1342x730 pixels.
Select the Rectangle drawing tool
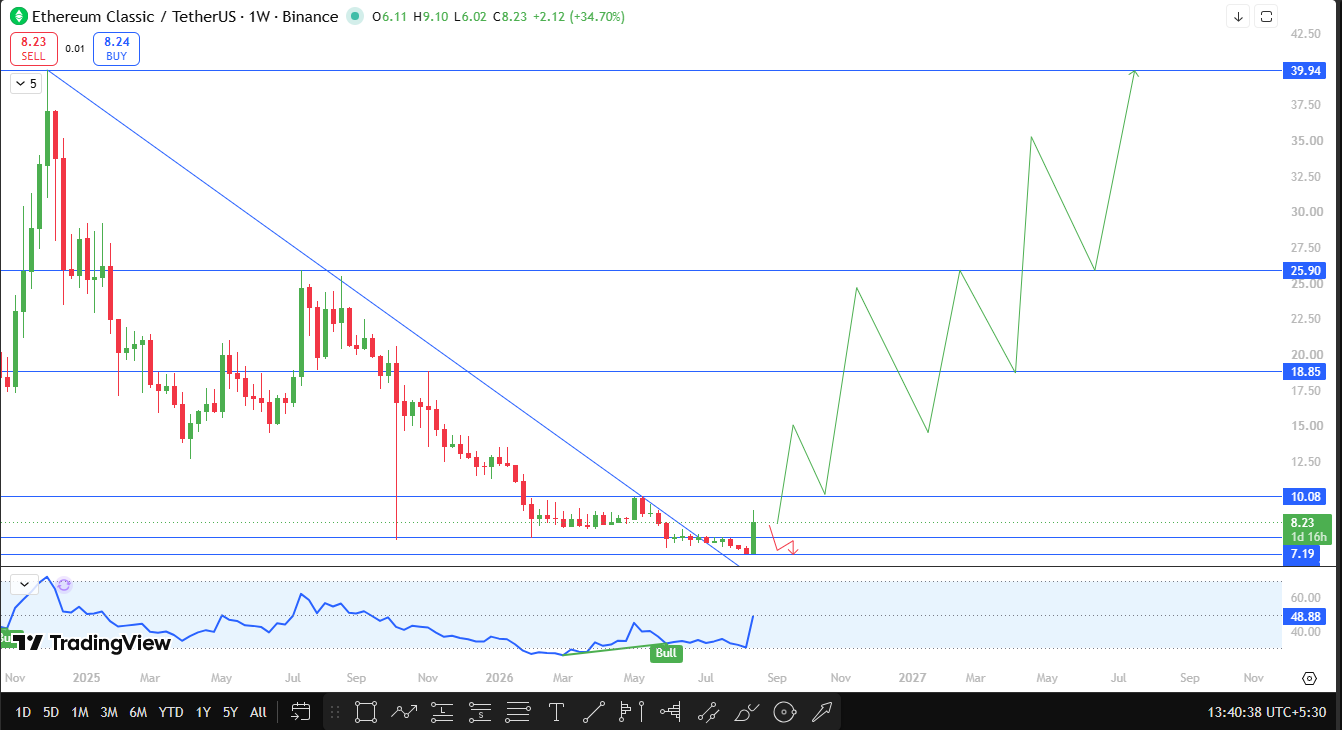[365, 712]
